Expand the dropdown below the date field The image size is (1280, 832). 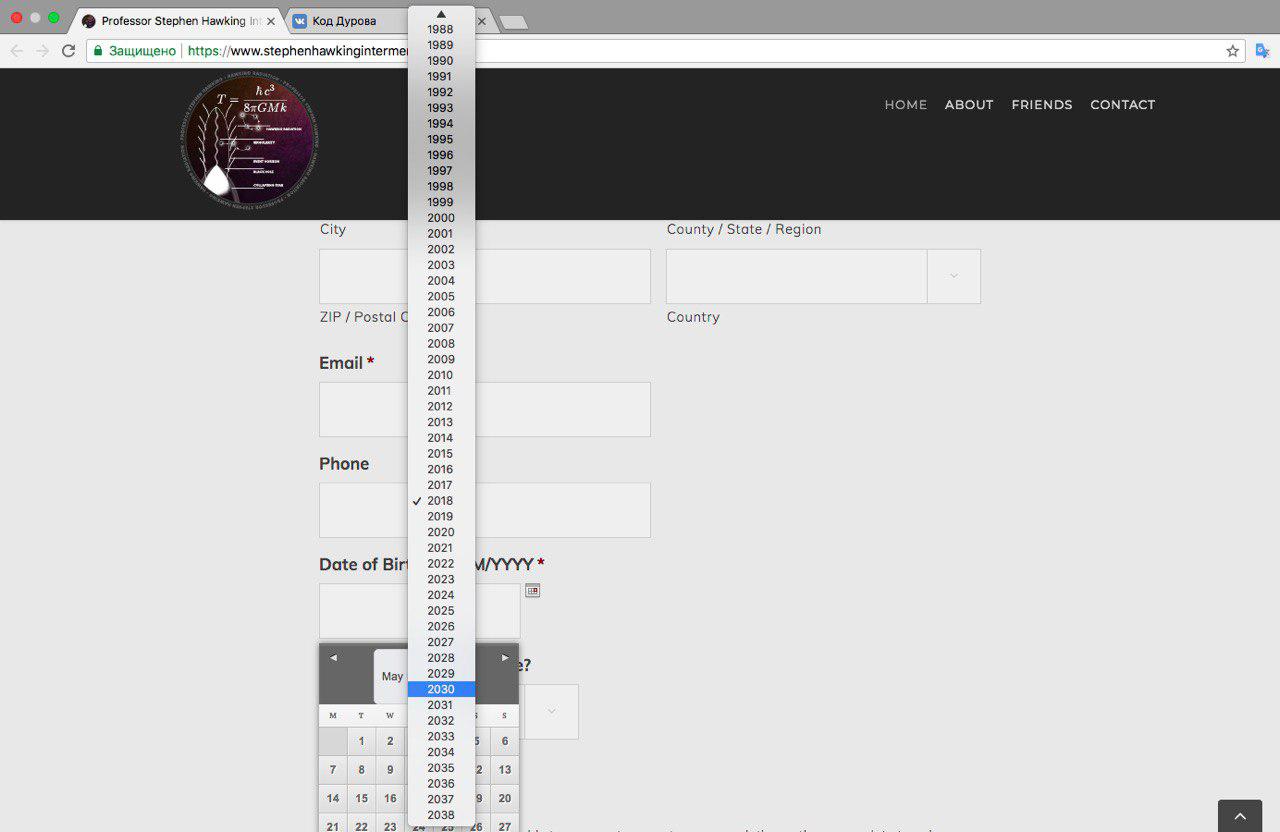[551, 712]
